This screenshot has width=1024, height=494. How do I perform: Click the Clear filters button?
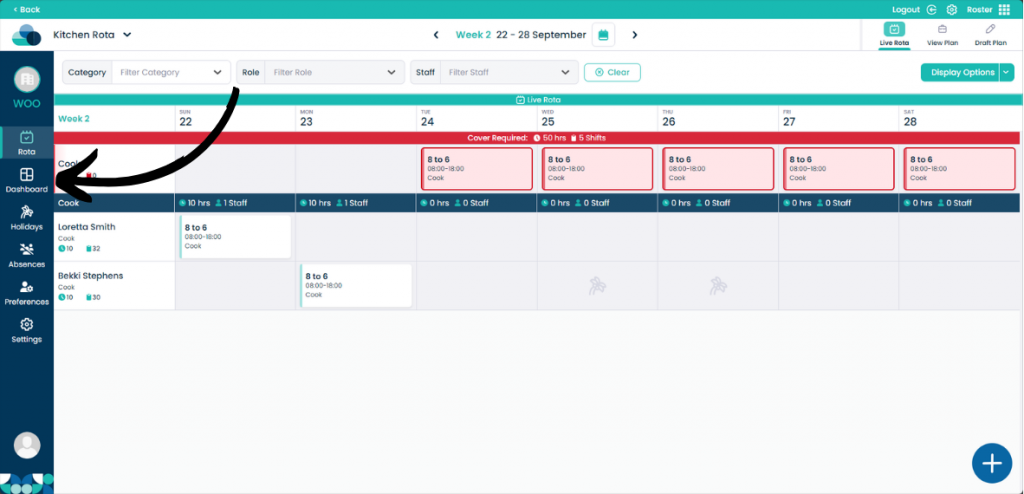(x=612, y=73)
